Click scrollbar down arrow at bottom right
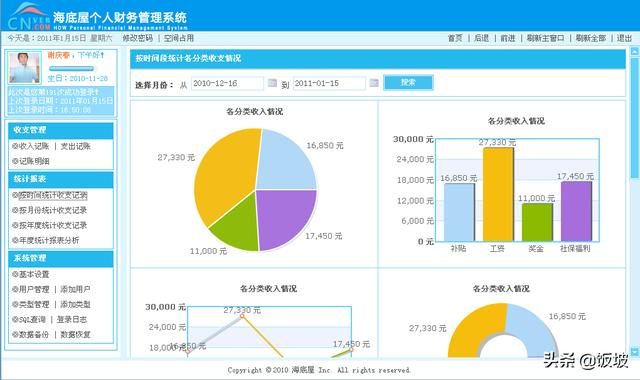 635,351
